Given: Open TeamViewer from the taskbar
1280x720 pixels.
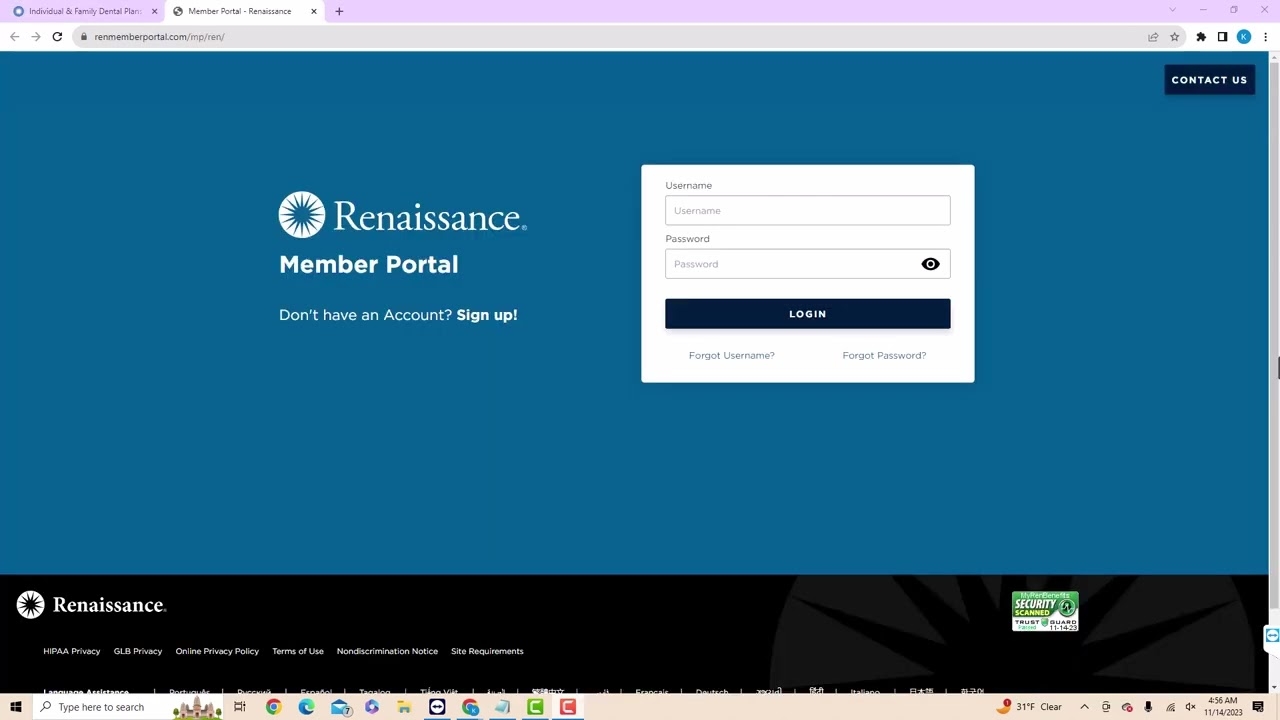Looking at the screenshot, I should (437, 707).
